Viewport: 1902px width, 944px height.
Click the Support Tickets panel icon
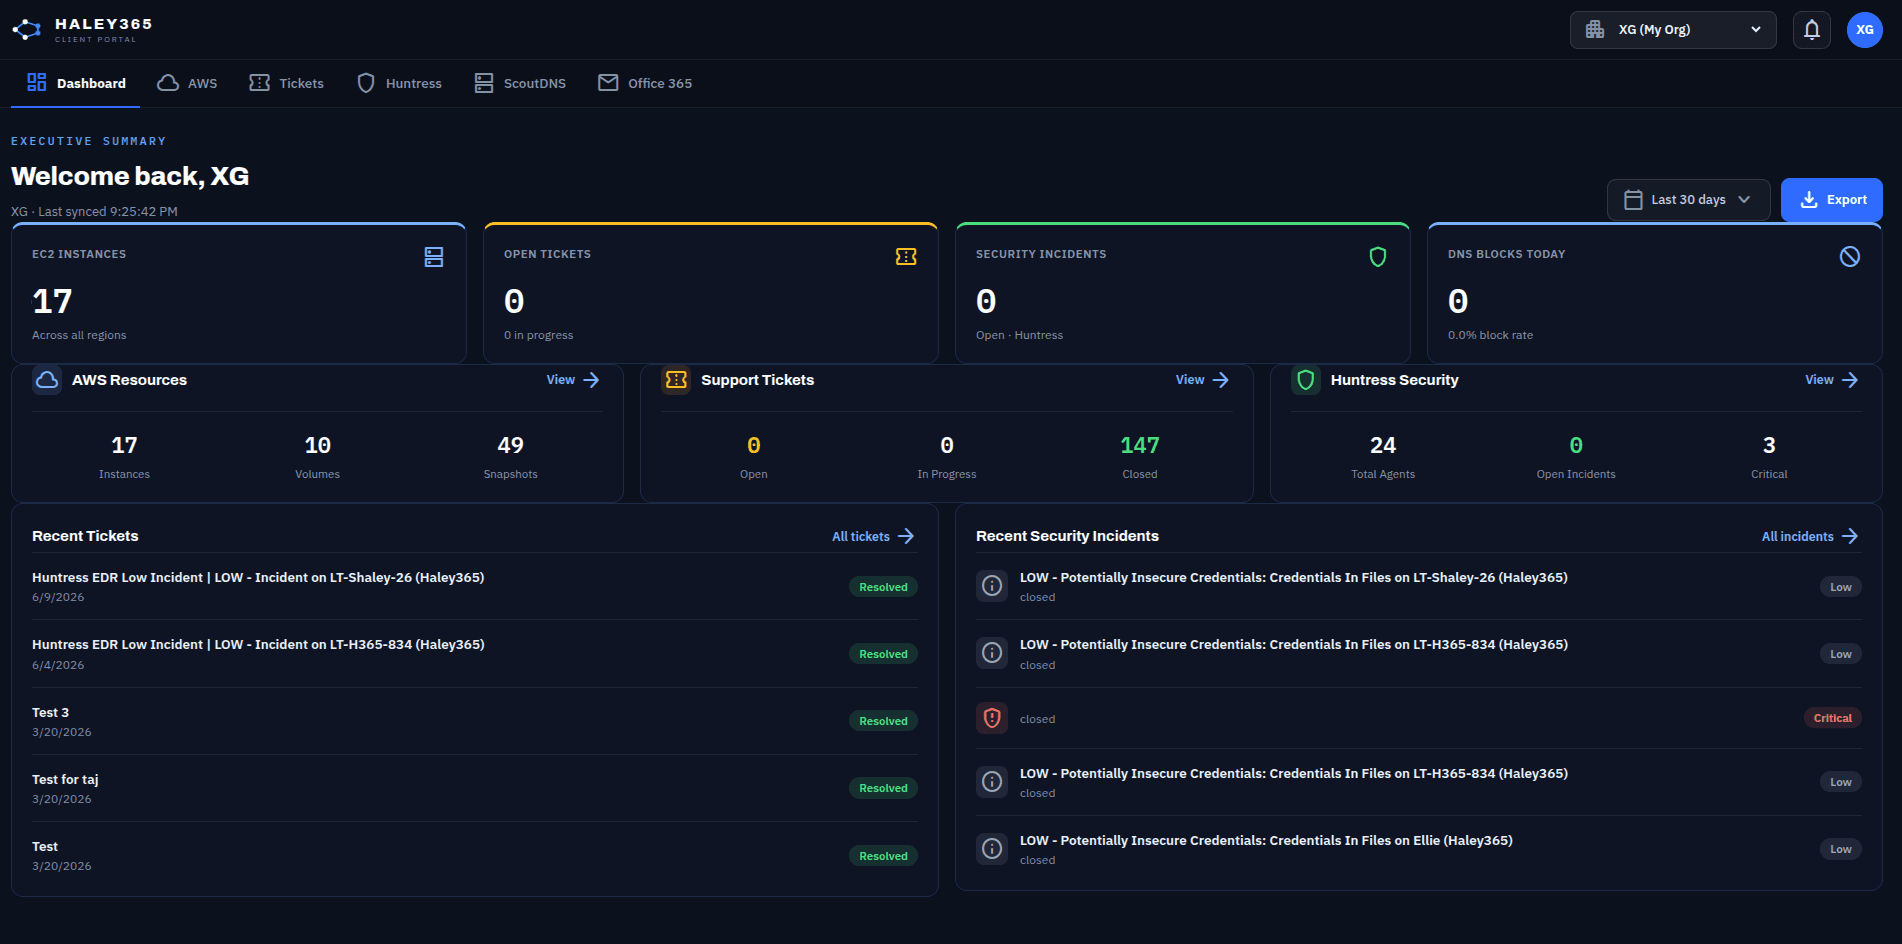[x=676, y=380]
